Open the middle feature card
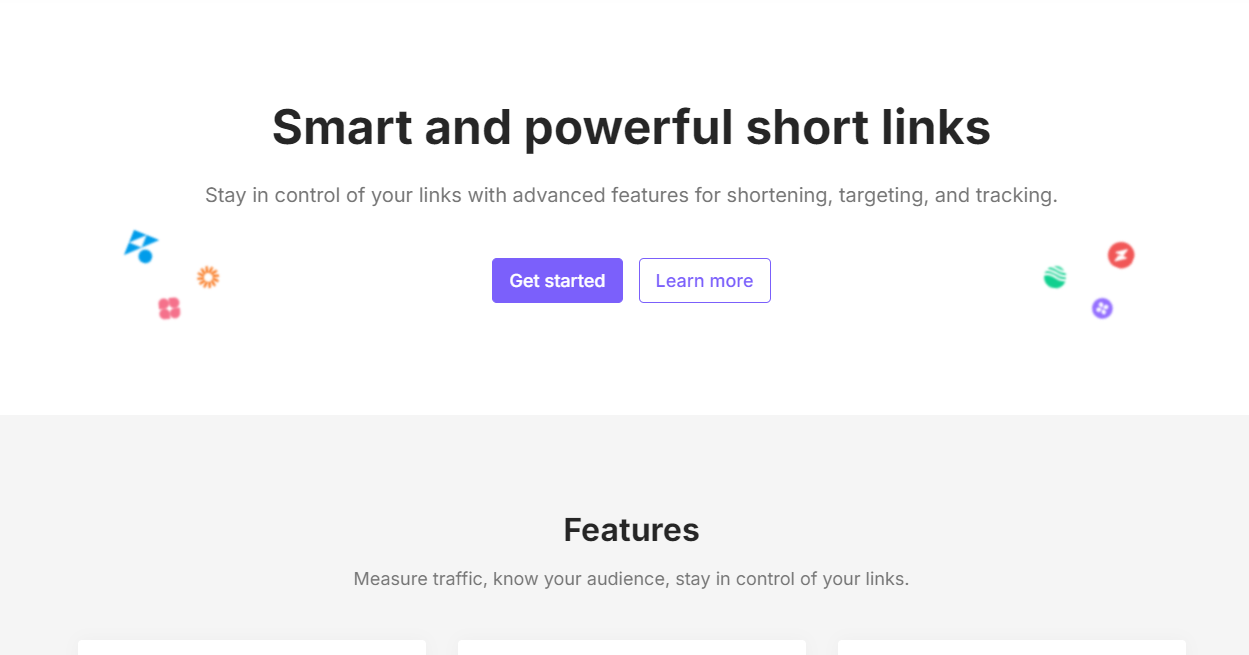1249x655 pixels. pyautogui.click(x=632, y=647)
